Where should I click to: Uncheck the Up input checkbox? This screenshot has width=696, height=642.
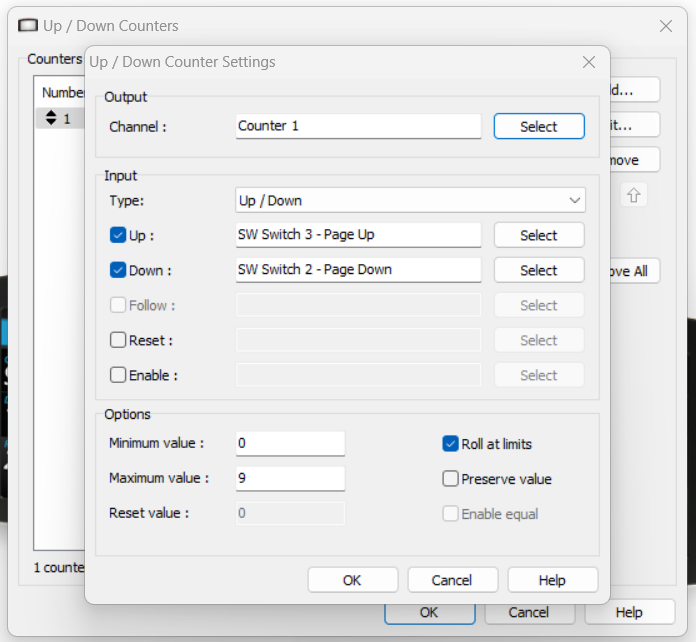tap(118, 235)
